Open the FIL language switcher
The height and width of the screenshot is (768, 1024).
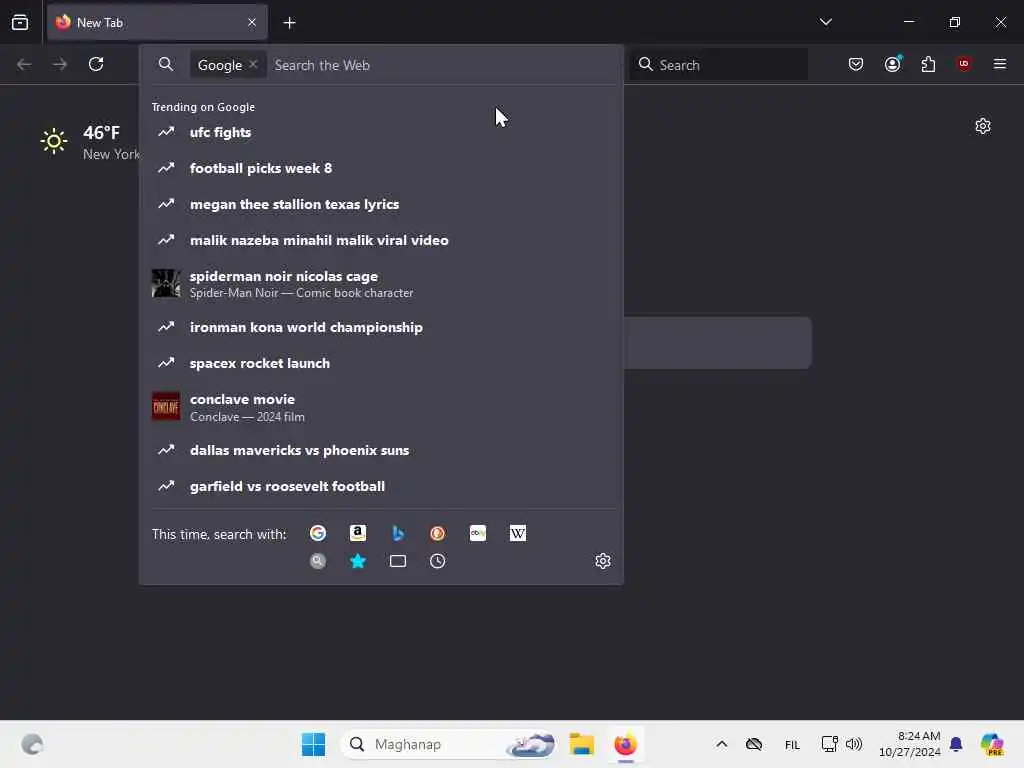pyautogui.click(x=792, y=744)
